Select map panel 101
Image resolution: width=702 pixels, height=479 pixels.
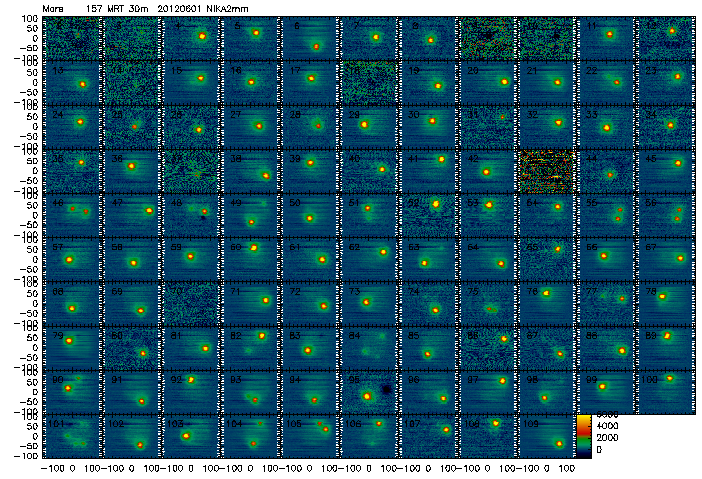pos(72,435)
